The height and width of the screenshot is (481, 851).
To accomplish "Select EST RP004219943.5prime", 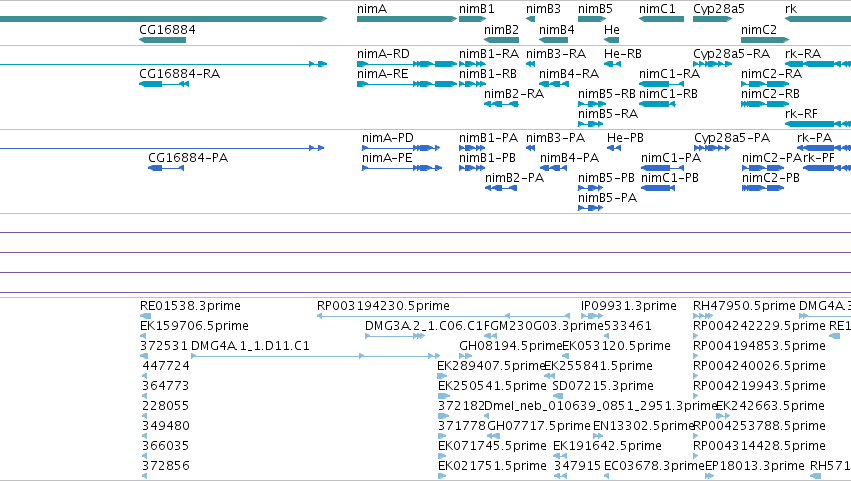I will click(759, 386).
